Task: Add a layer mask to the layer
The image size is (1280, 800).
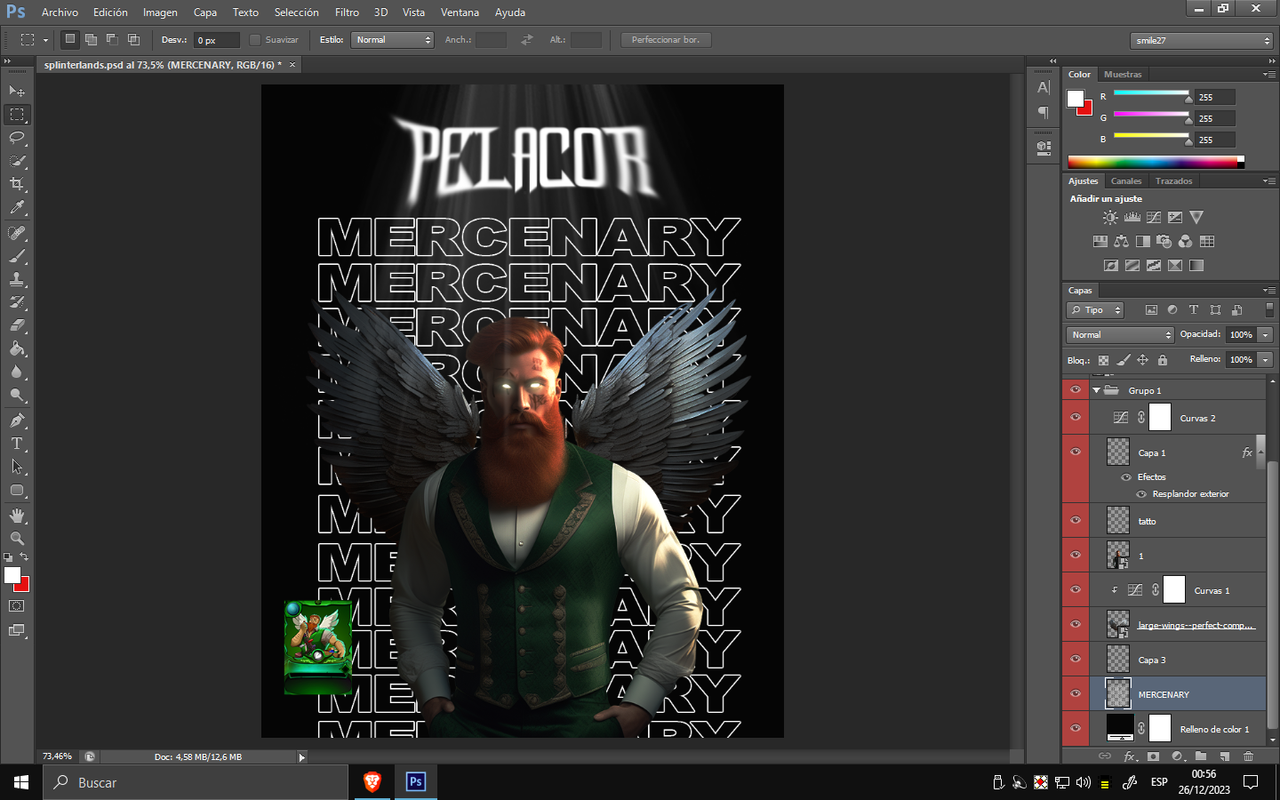Action: 1153,757
